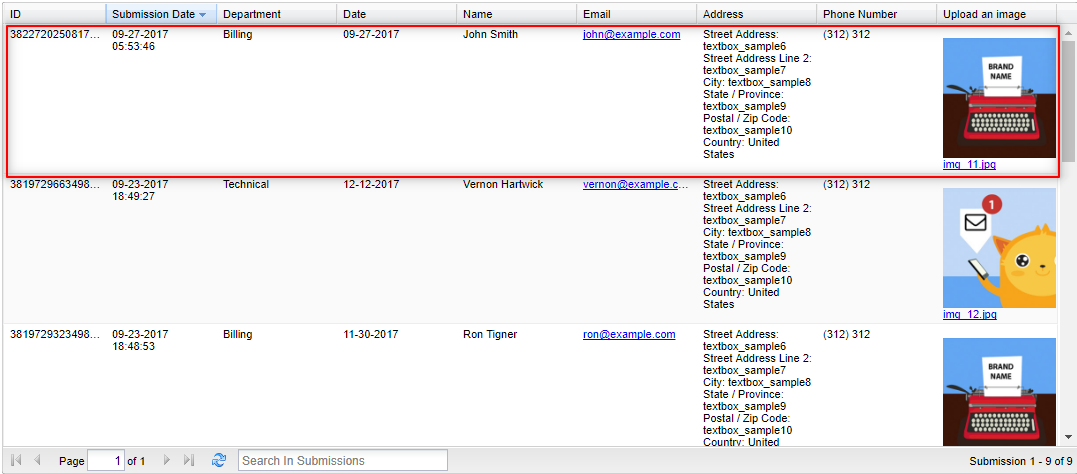Refresh the submissions list
The height and width of the screenshot is (474, 1077).
point(219,460)
